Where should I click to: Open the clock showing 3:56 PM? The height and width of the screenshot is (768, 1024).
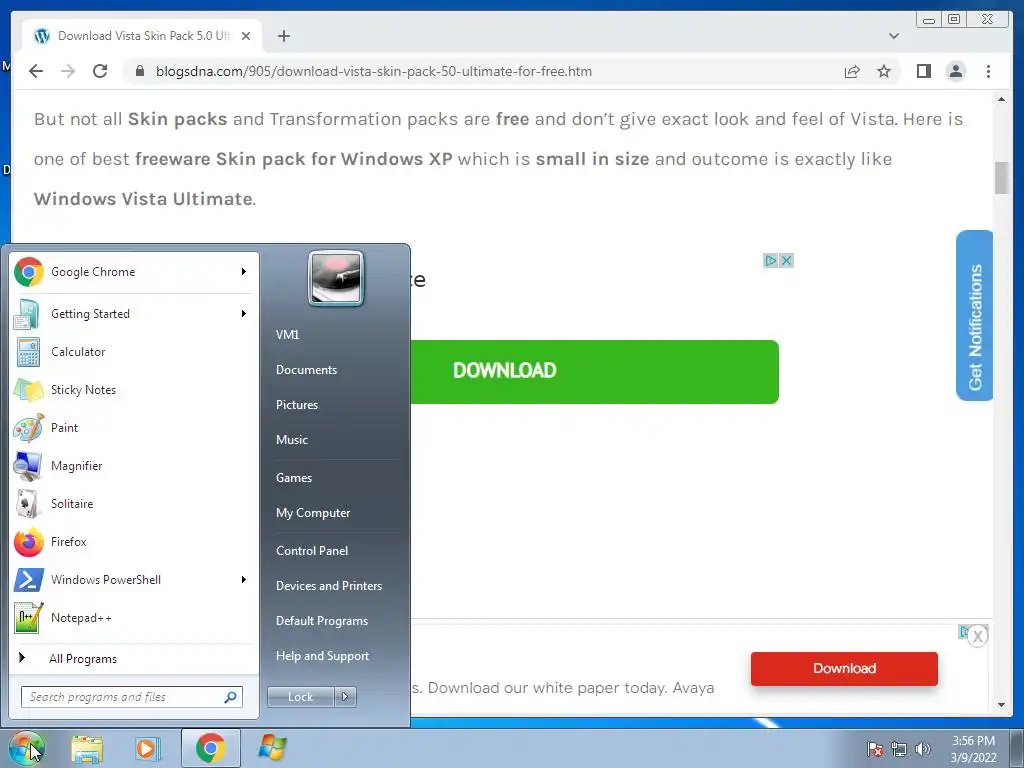click(973, 749)
